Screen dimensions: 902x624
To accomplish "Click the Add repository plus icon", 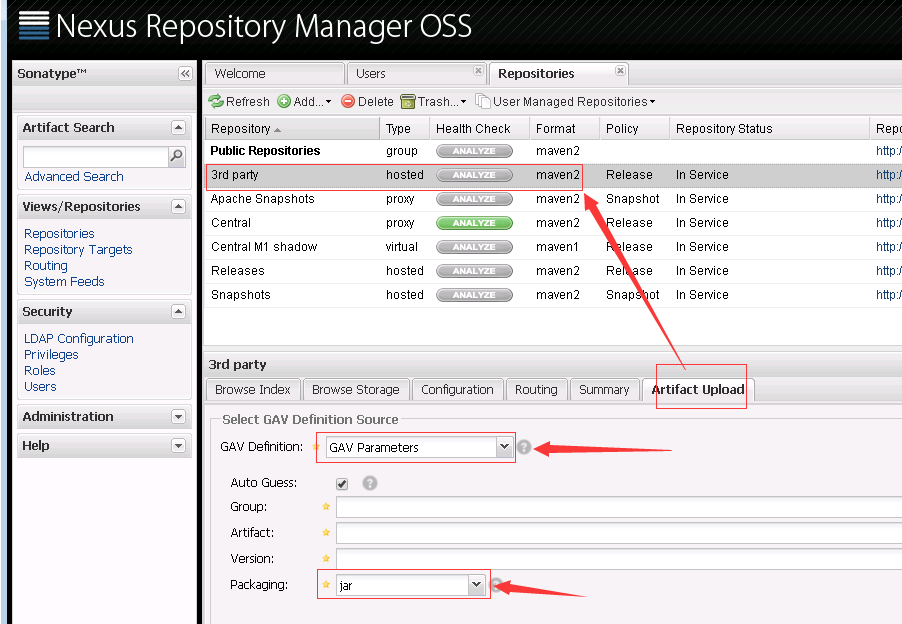I will tap(284, 102).
